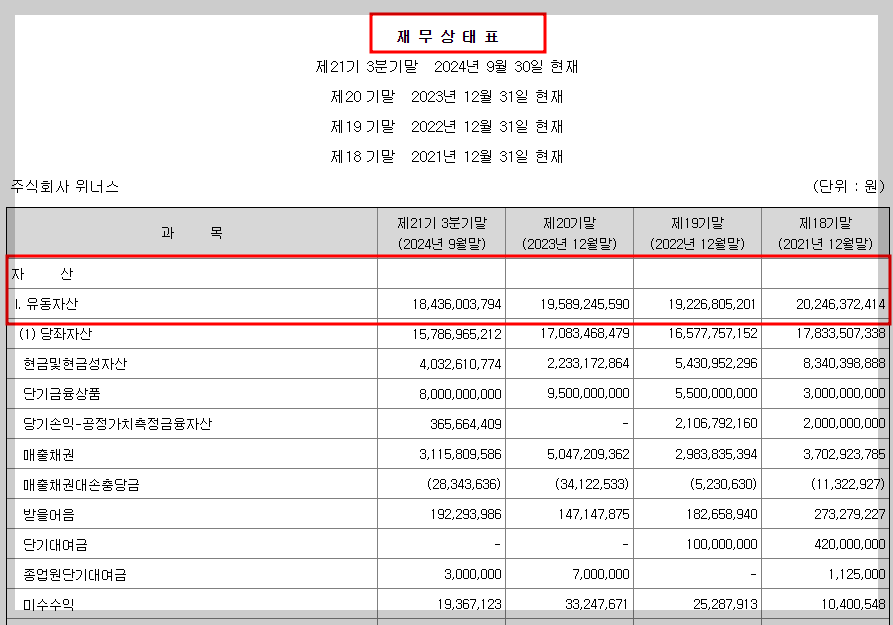Click the 제19기말 (2022년 12월말) column header
The width and height of the screenshot is (893, 625).
[x=698, y=233]
